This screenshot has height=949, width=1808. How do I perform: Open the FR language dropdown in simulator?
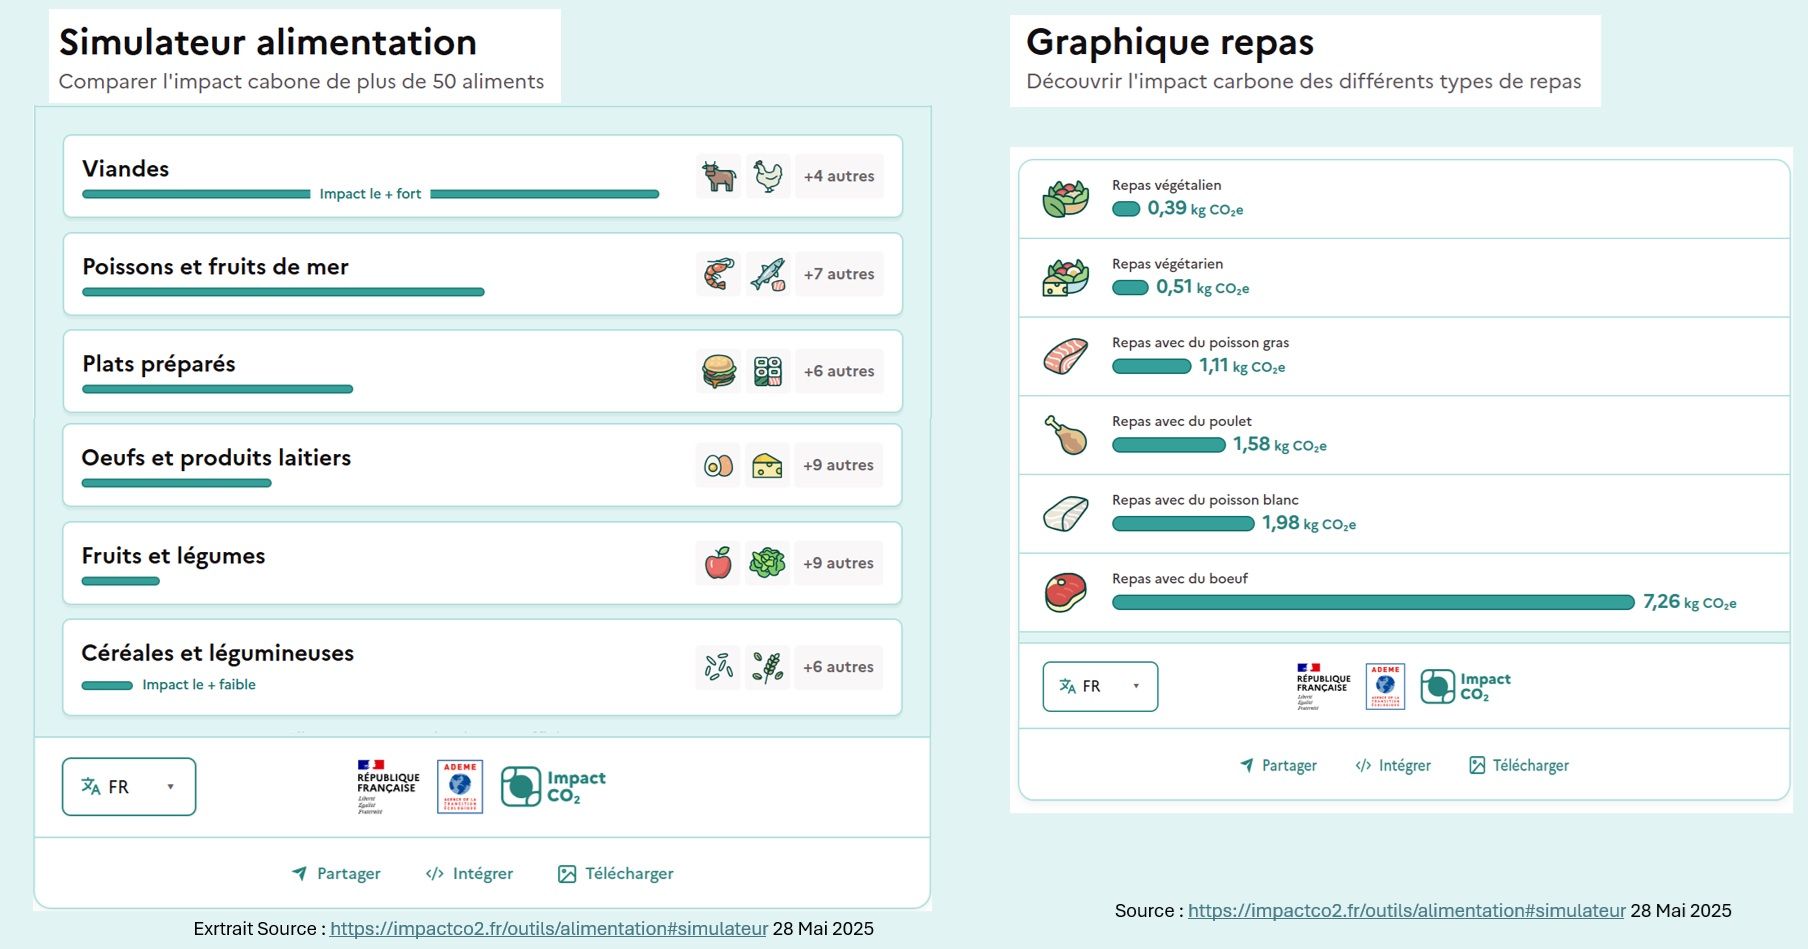pos(129,787)
